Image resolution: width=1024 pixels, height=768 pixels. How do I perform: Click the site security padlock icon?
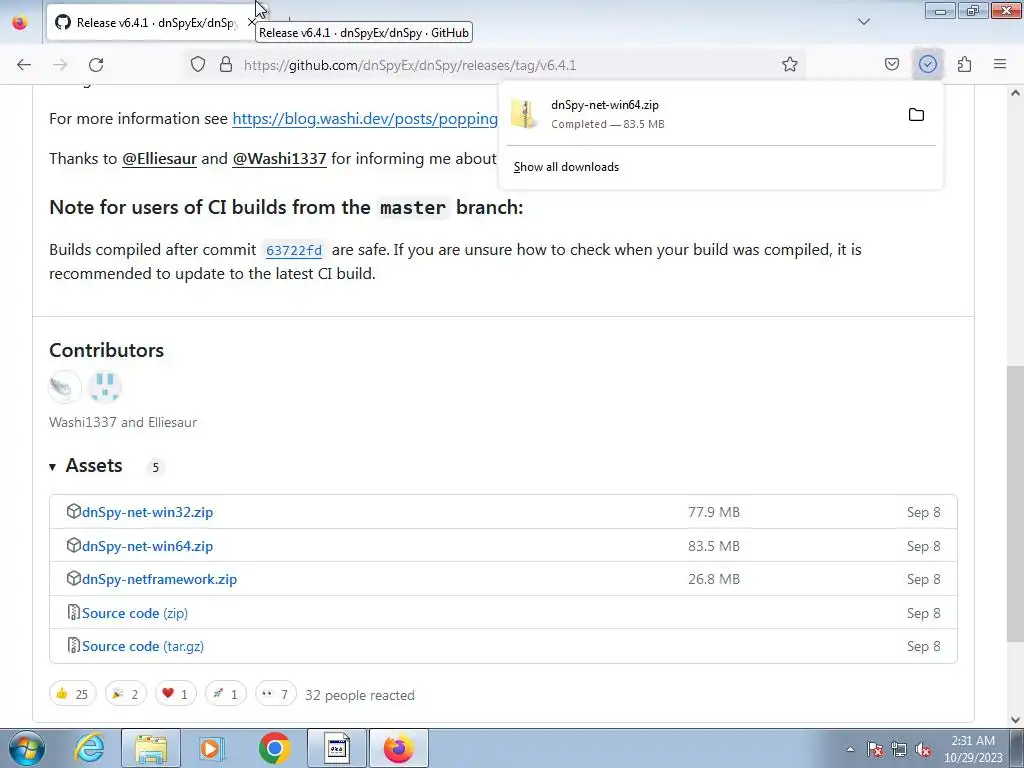click(x=226, y=65)
